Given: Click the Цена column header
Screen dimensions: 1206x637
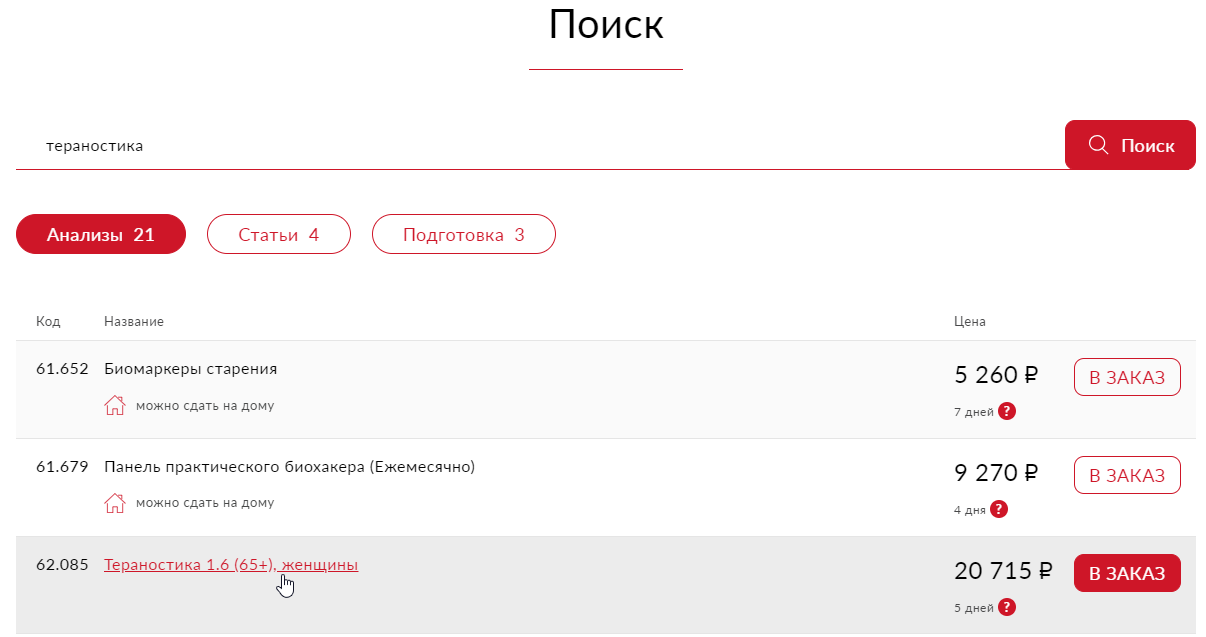Looking at the screenshot, I should tap(970, 321).
